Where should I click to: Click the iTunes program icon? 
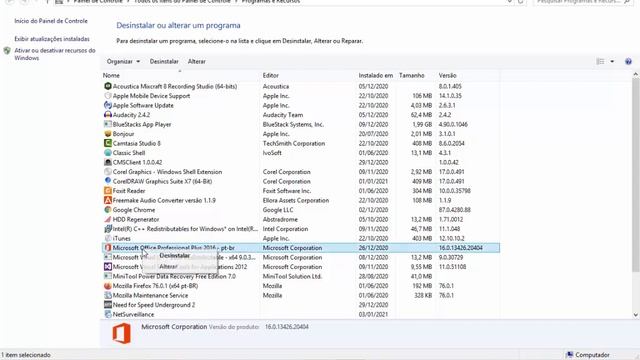click(x=108, y=238)
